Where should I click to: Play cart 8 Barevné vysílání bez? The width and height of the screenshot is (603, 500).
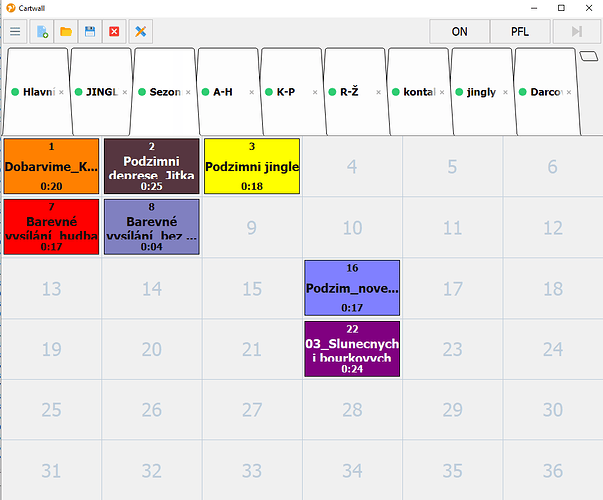point(152,227)
